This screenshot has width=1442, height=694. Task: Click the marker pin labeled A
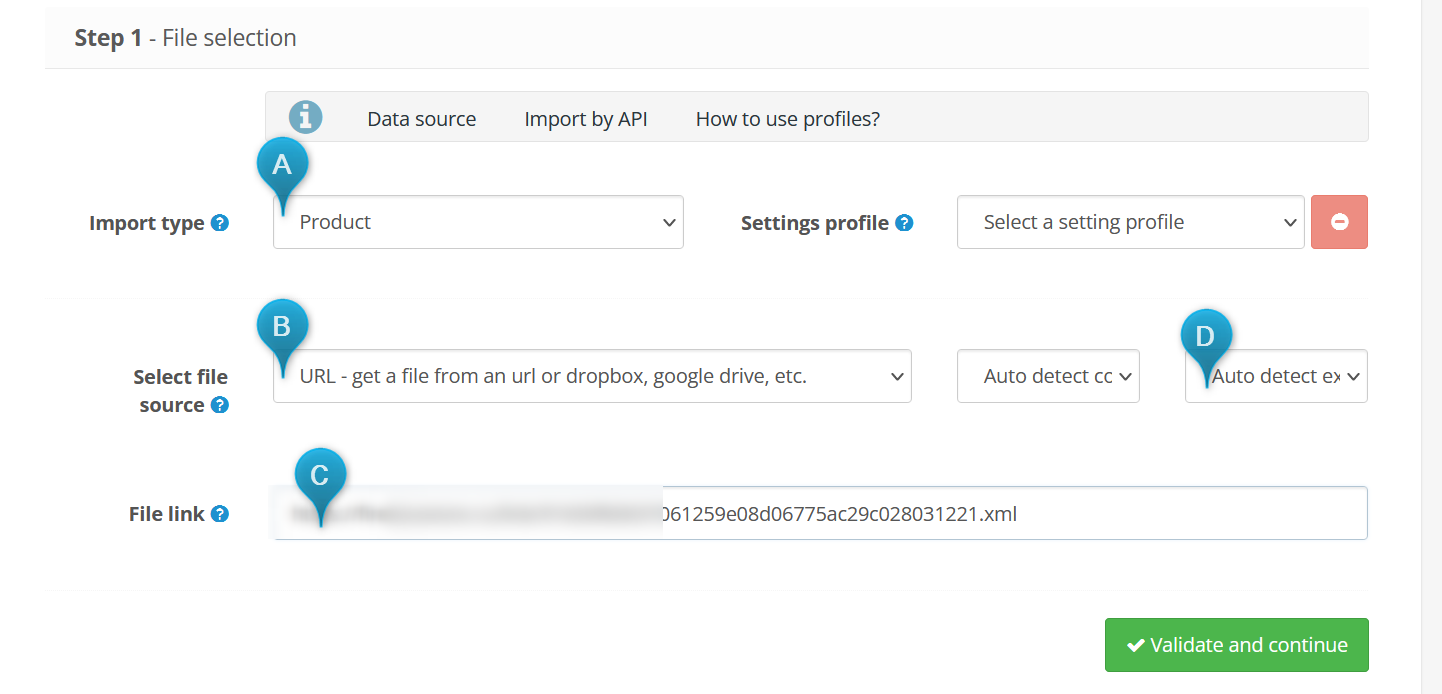282,166
